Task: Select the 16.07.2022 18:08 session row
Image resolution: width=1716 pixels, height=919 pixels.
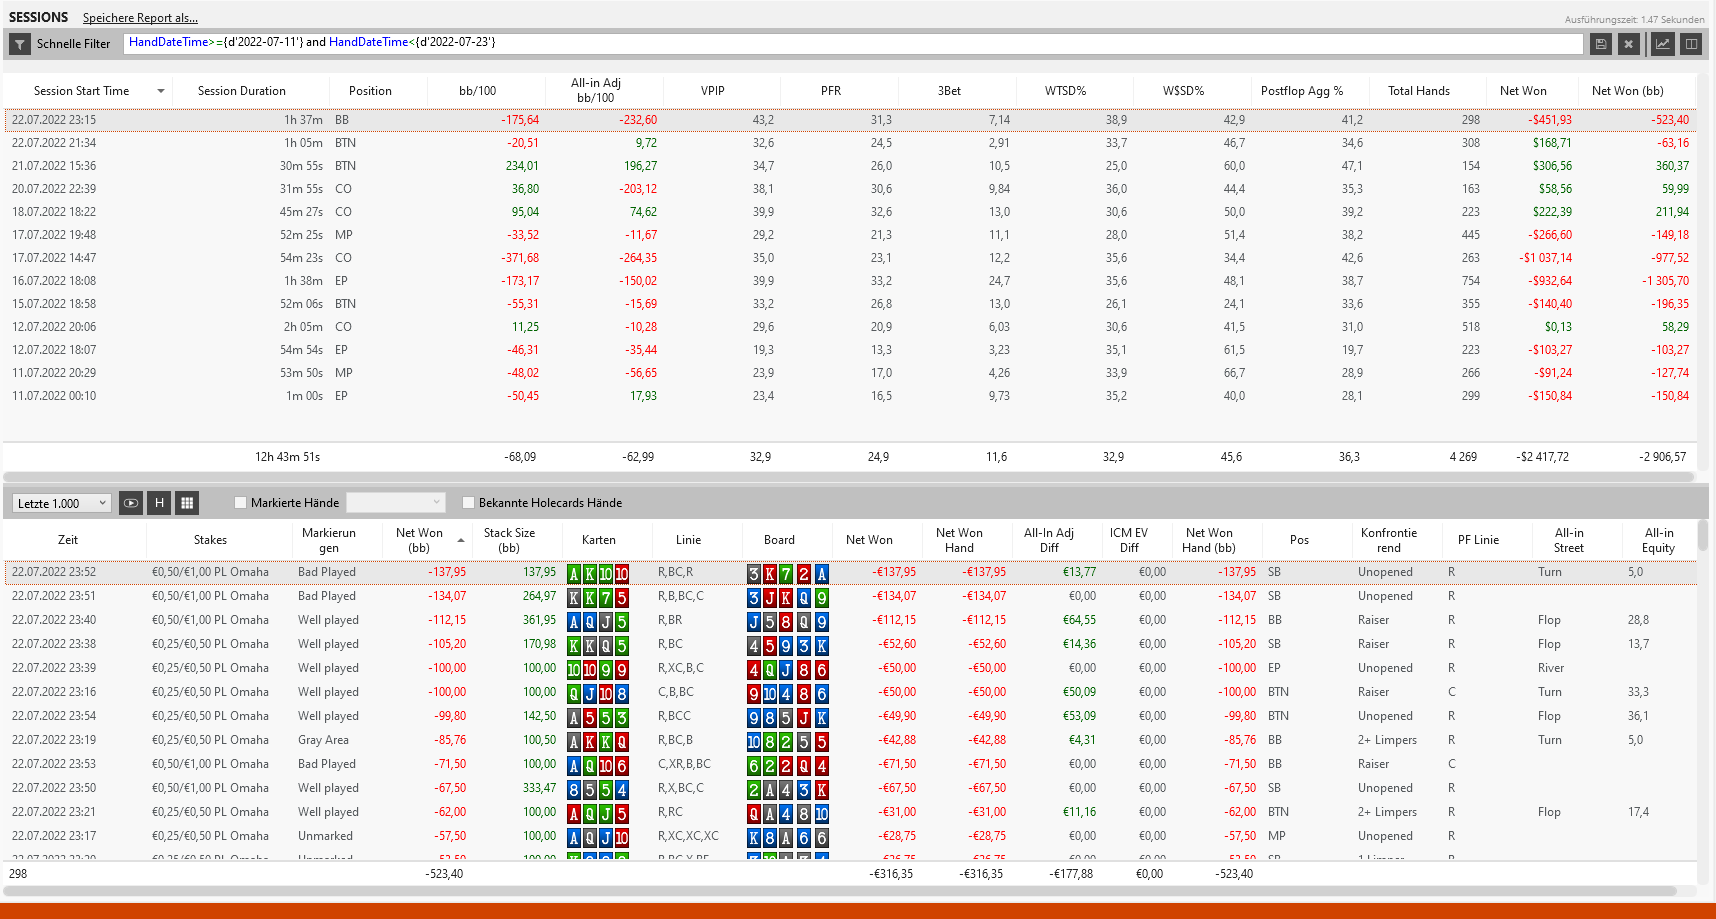Action: [850, 281]
